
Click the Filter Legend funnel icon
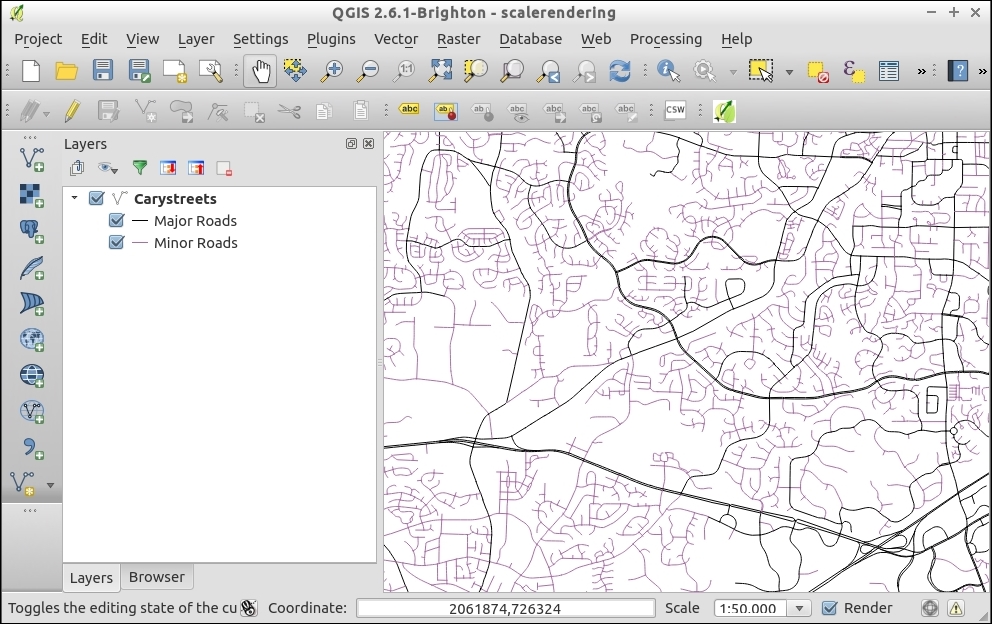tap(140, 168)
